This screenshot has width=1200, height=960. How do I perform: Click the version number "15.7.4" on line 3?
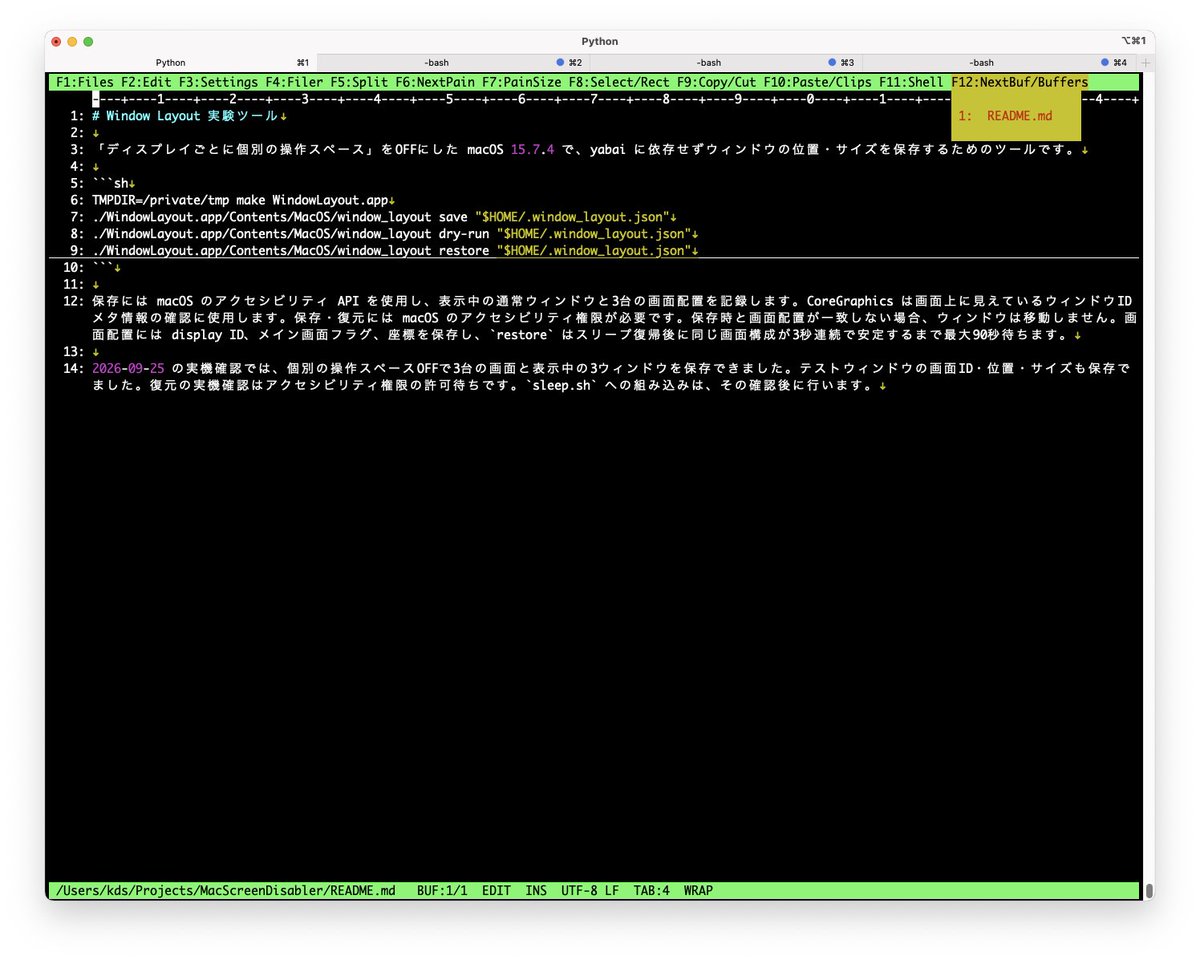point(532,150)
